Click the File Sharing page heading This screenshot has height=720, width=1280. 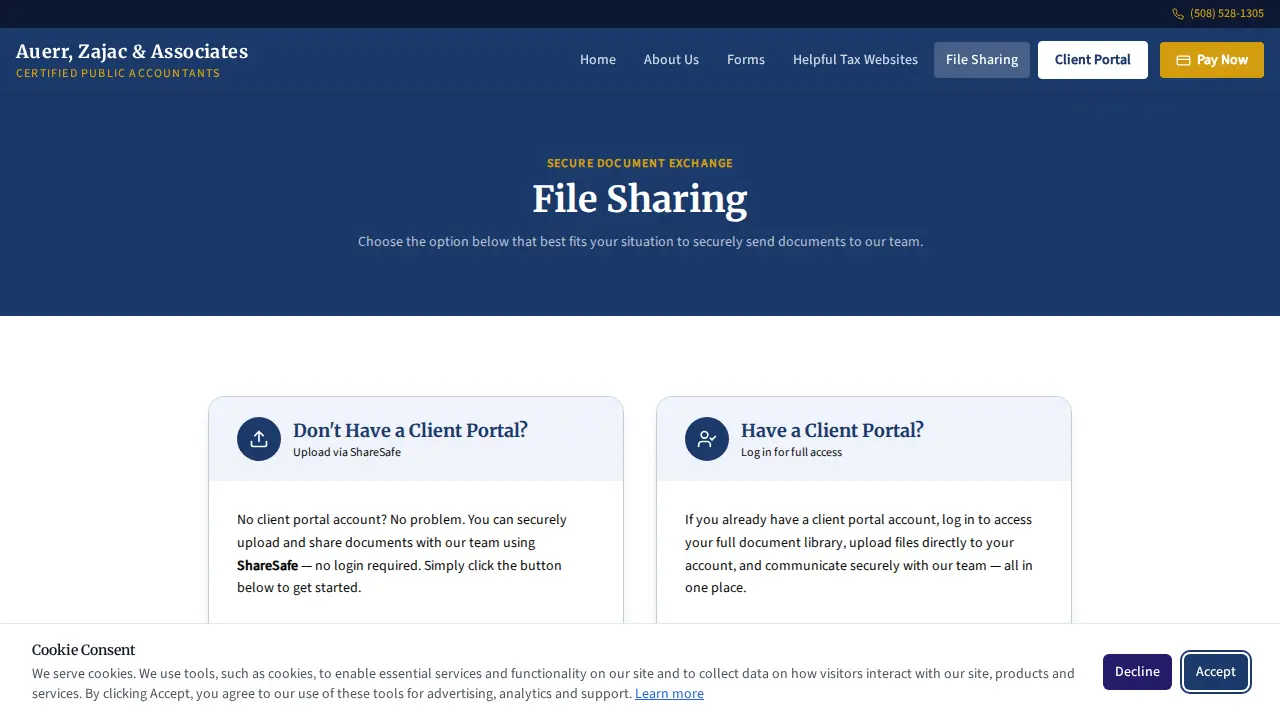point(640,199)
